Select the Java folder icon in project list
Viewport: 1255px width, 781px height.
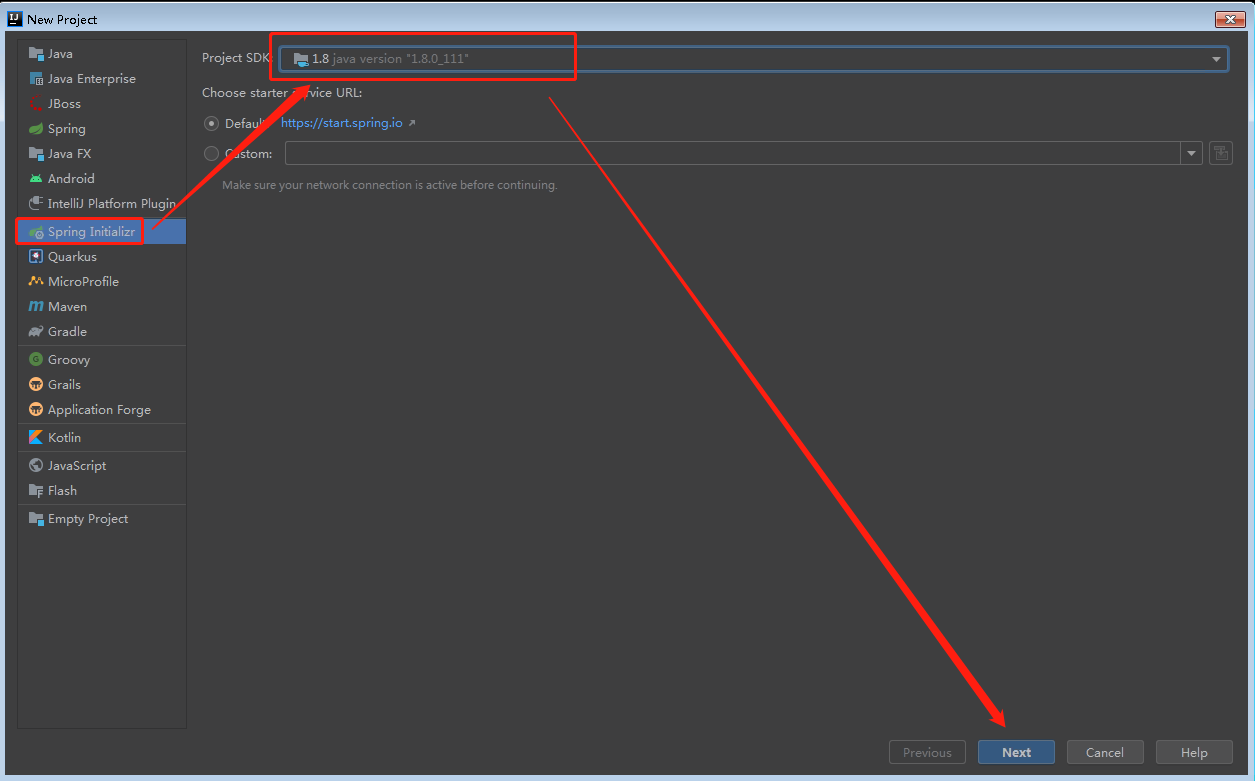click(36, 54)
